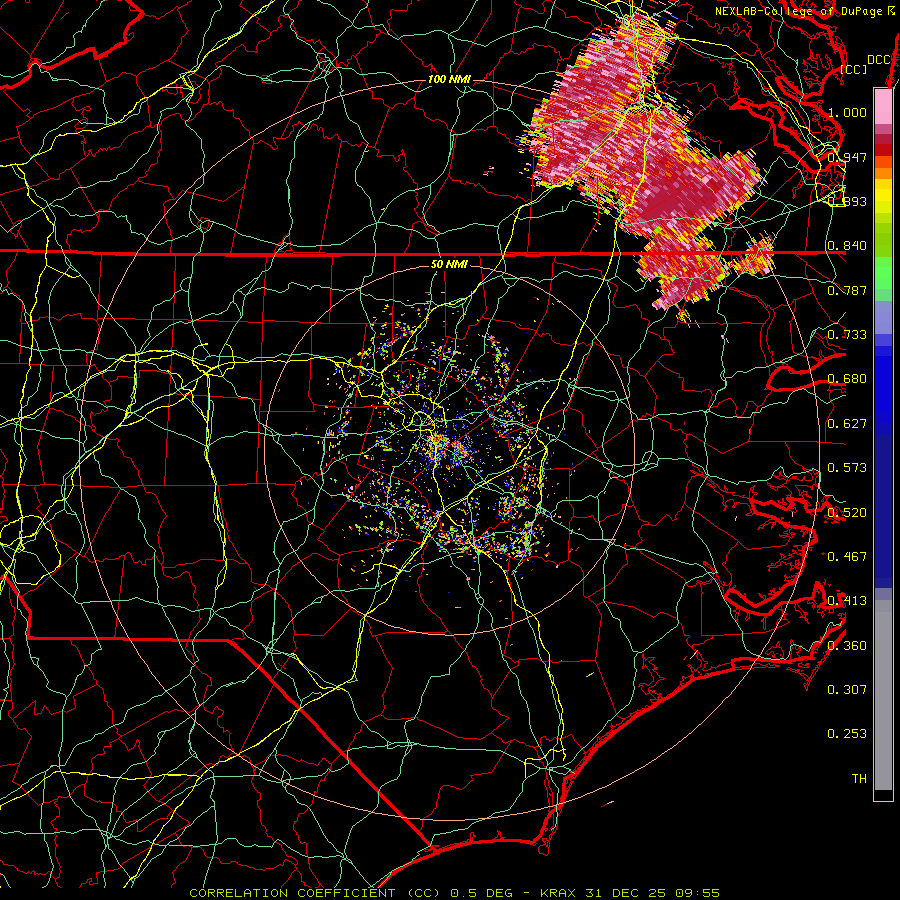The image size is (900, 900).
Task: Click the [CC] units label above the scale
Action: 854,69
